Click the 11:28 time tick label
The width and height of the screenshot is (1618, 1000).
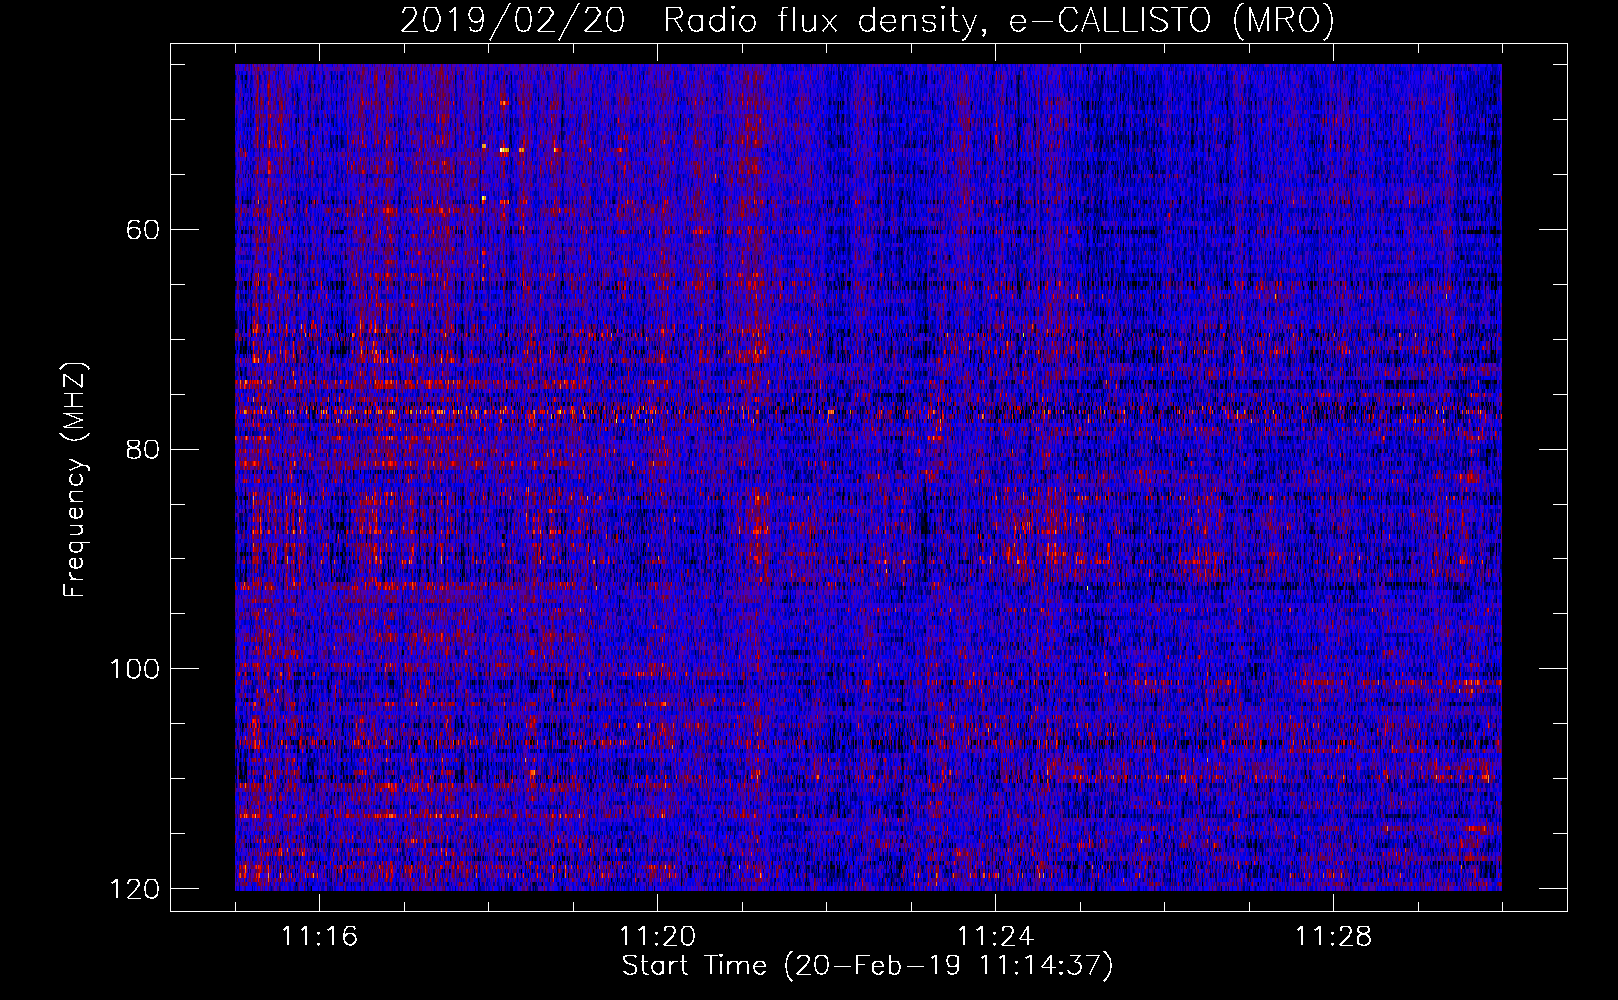[1334, 937]
